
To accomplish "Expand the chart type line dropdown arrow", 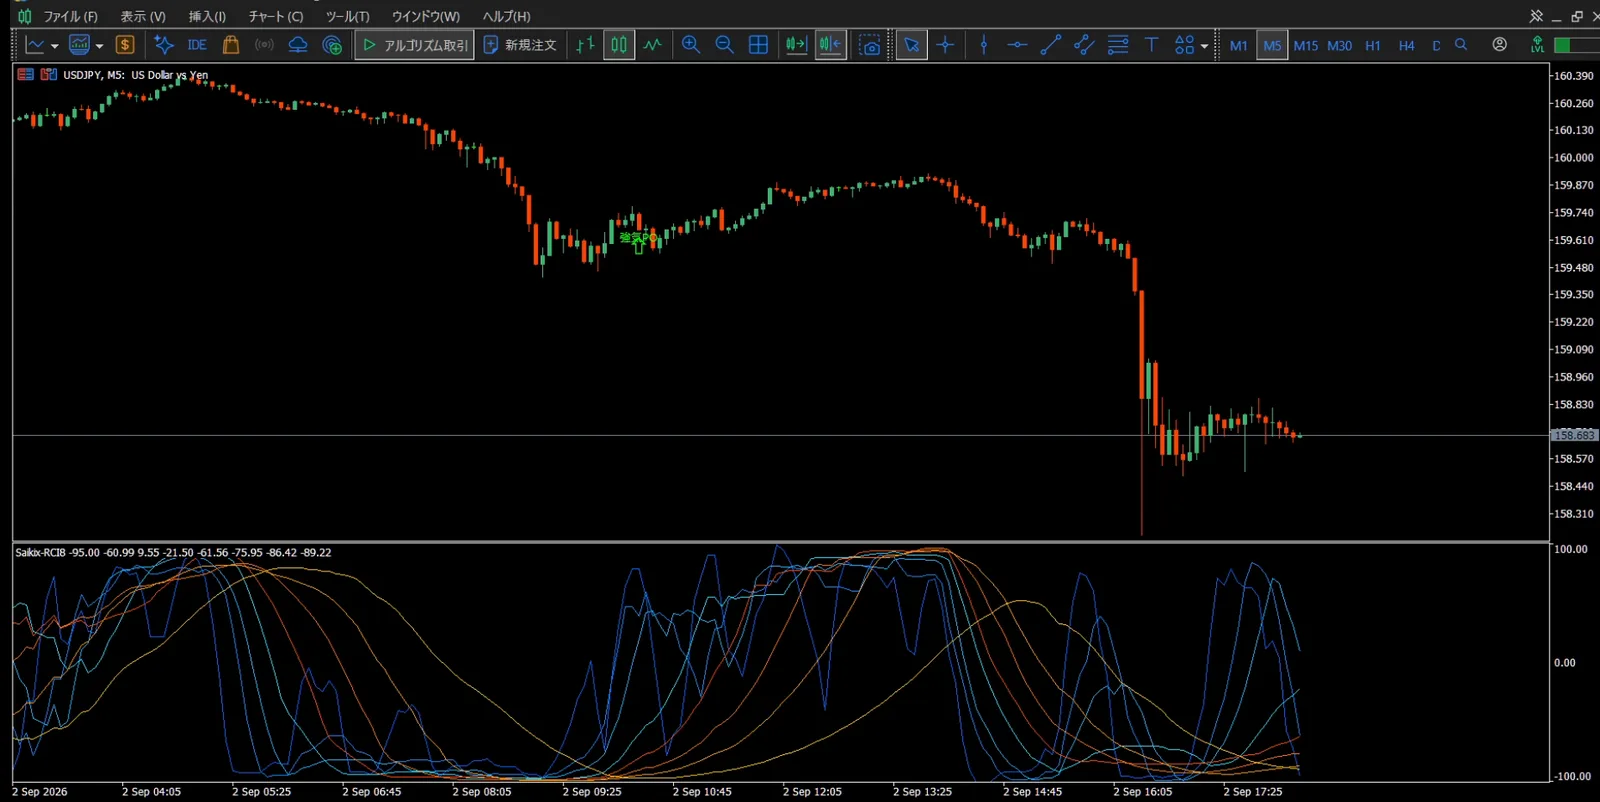I will click(x=54, y=46).
